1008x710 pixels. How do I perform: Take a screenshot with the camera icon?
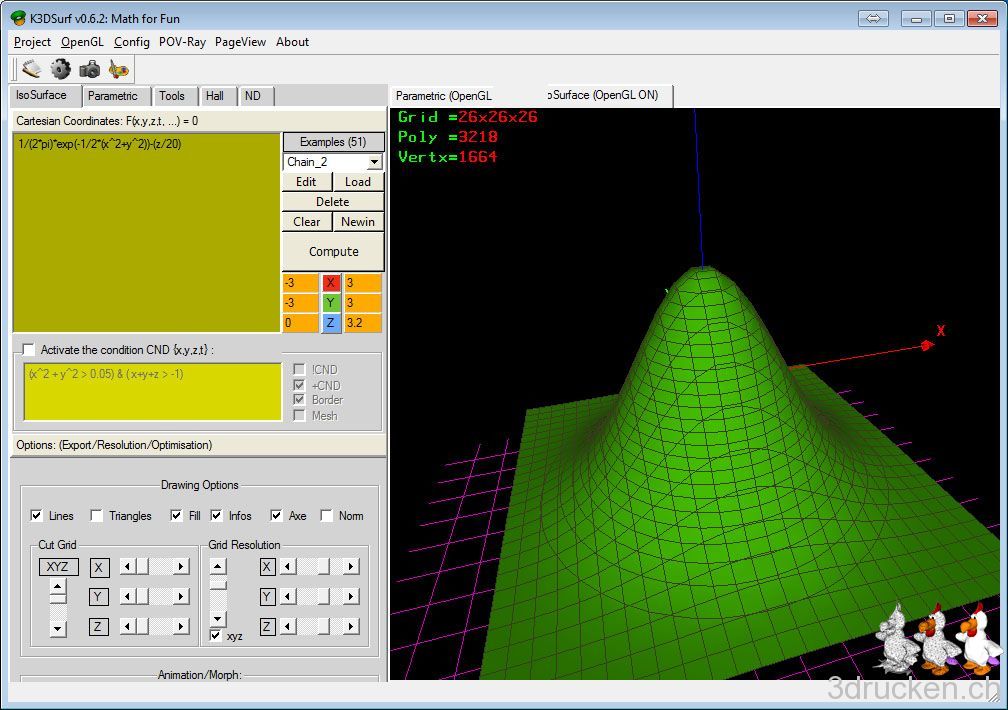(x=90, y=69)
